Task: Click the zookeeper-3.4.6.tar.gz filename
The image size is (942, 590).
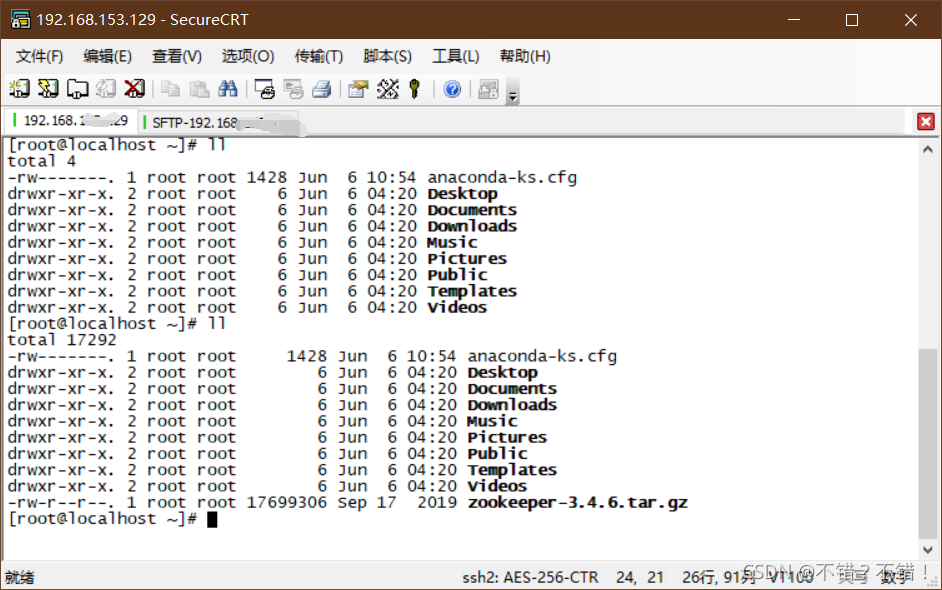Action: [x=577, y=503]
